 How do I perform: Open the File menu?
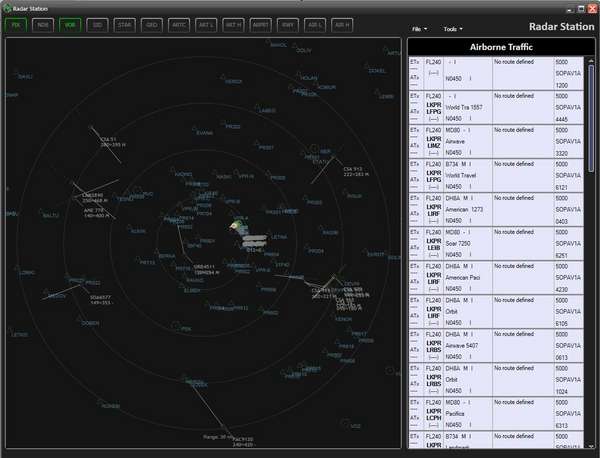[x=419, y=29]
